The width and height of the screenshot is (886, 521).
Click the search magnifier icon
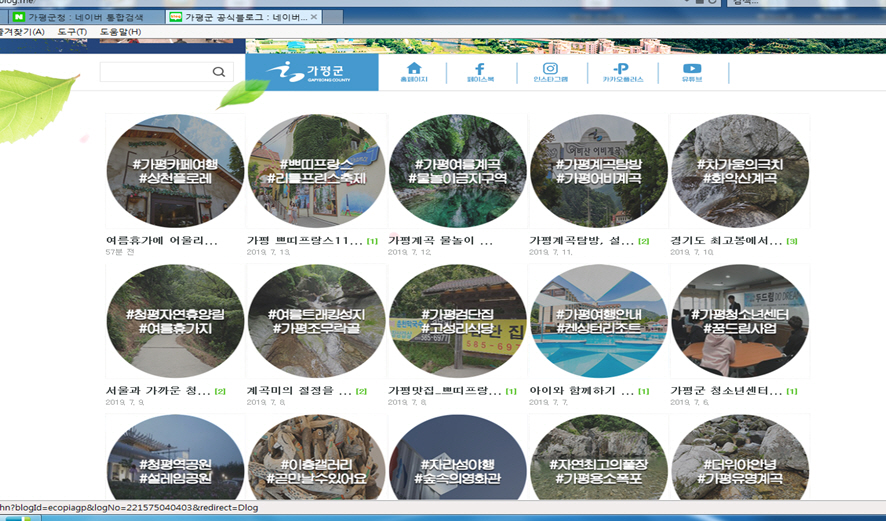[219, 72]
